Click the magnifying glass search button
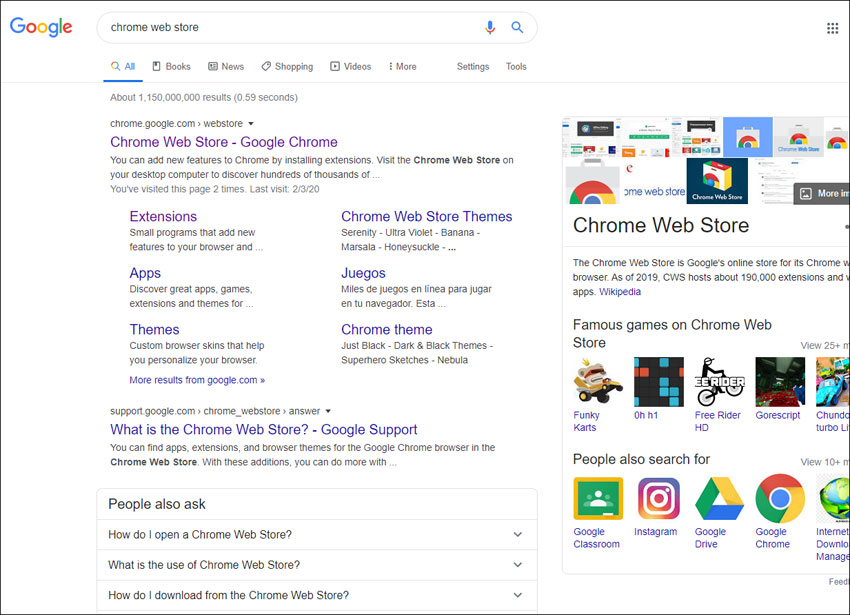 click(x=517, y=27)
